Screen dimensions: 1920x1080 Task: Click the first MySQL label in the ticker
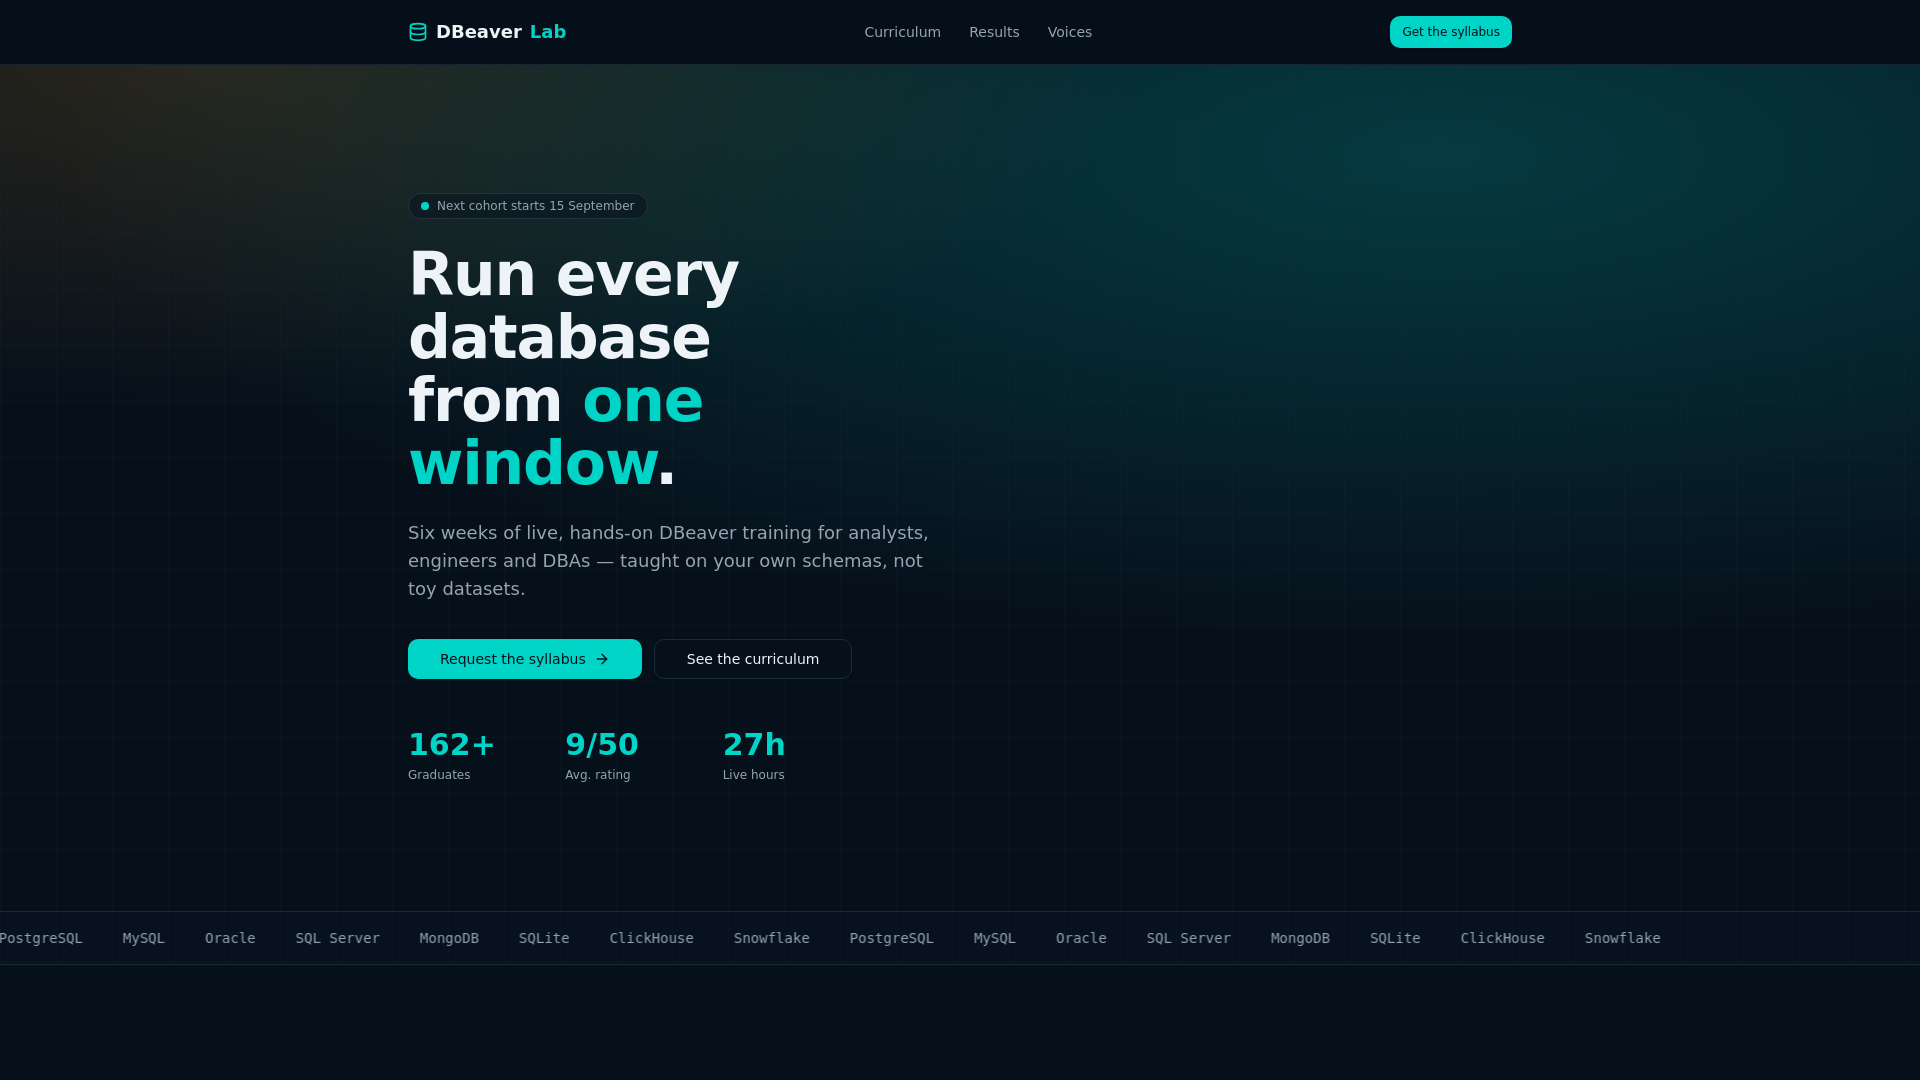click(x=144, y=938)
